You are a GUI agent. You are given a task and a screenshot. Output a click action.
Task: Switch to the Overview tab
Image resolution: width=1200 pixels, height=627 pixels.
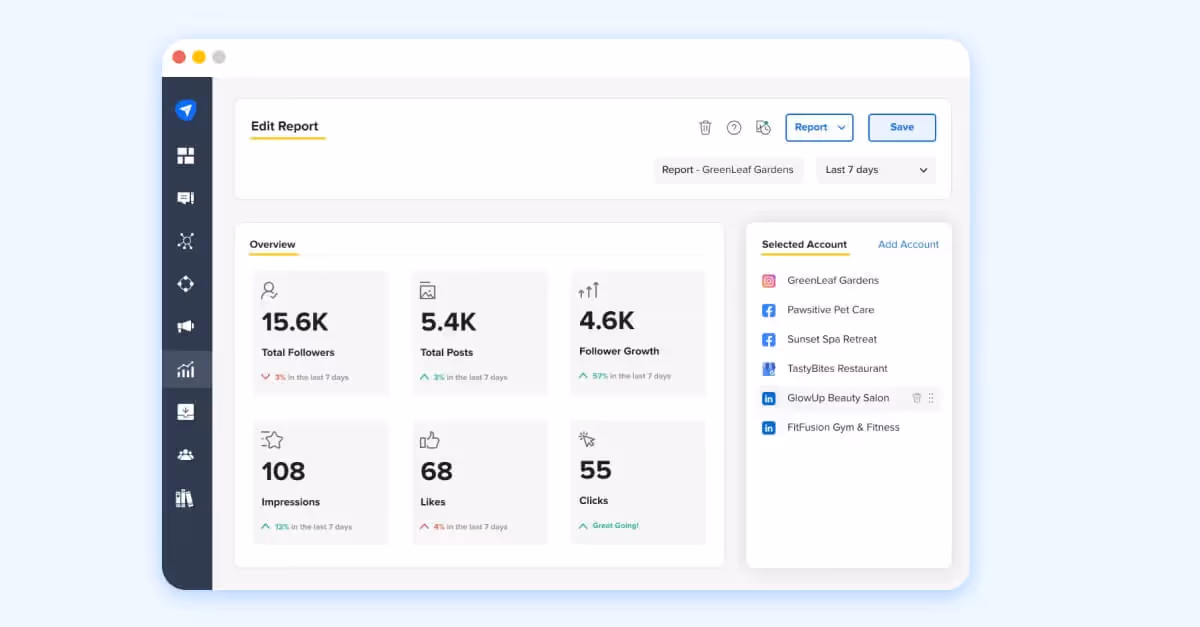point(272,243)
